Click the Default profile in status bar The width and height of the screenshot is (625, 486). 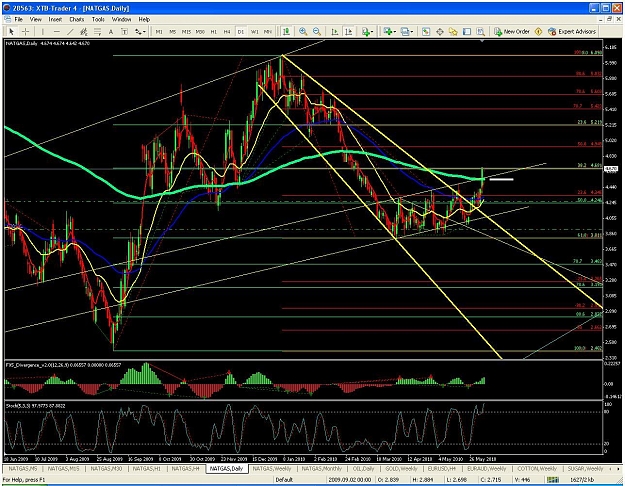click(x=284, y=480)
